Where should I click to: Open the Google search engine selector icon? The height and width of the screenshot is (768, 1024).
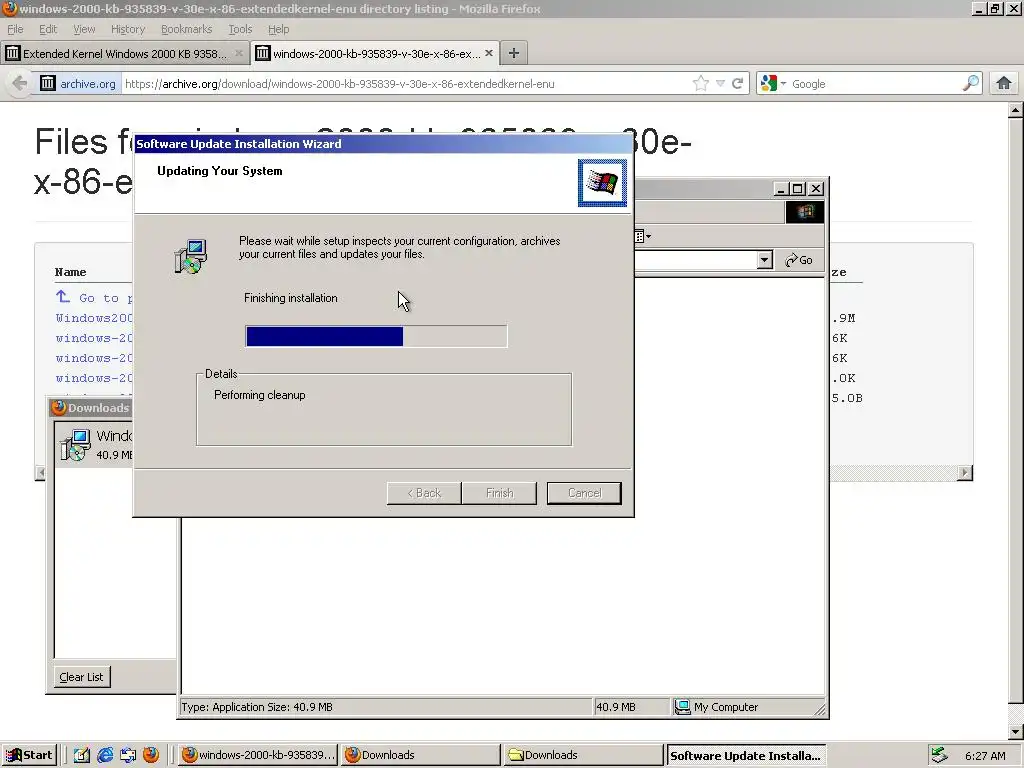point(773,84)
